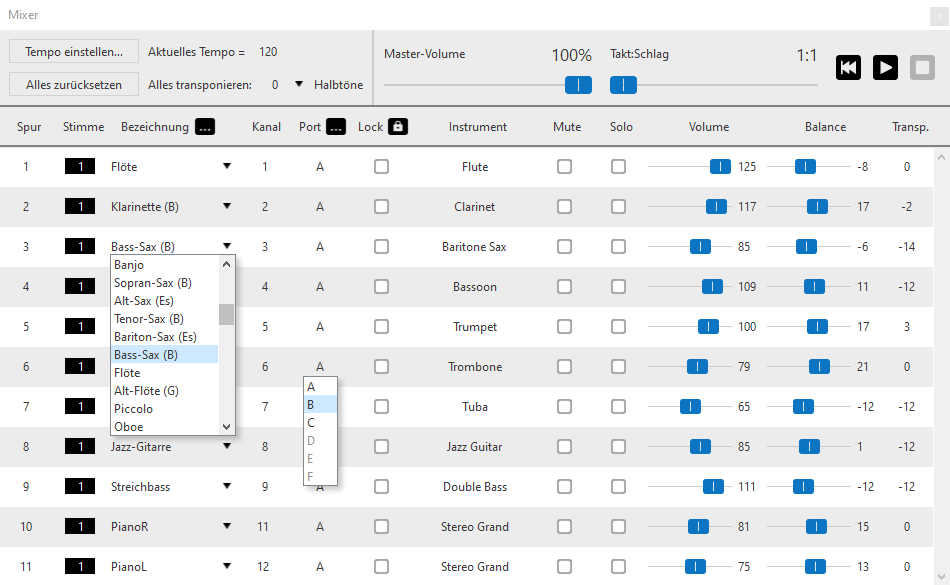Click the ellipsis icon next to Bezeichnung
This screenshot has width=950, height=585.
point(204,127)
